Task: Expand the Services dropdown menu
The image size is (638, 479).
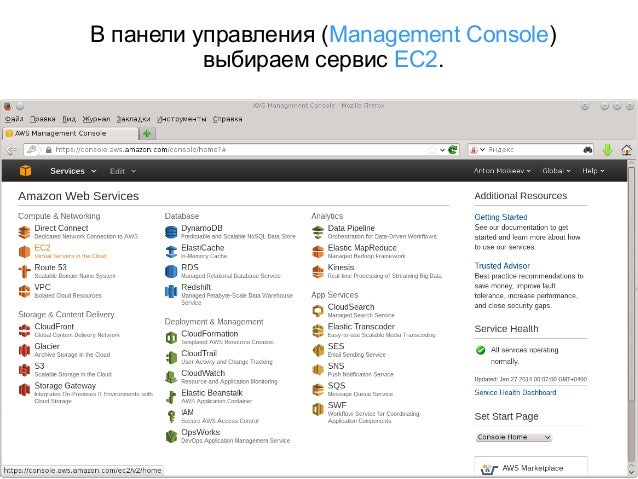Action: point(73,171)
